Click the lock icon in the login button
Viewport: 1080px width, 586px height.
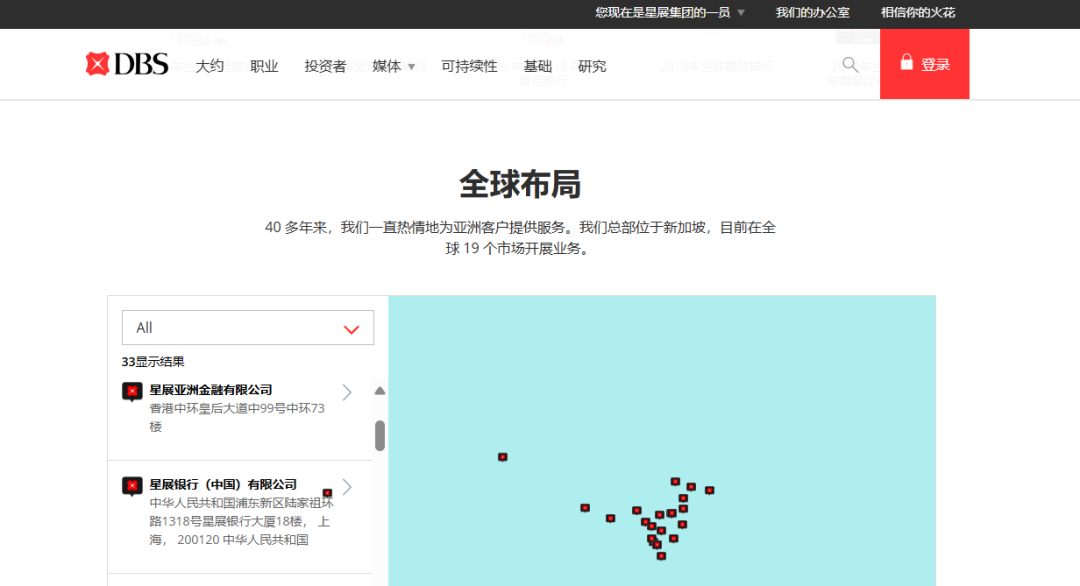click(906, 62)
